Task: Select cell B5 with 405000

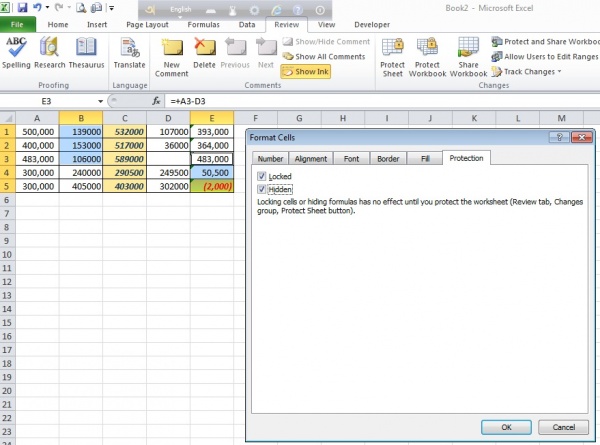Action: pos(81,186)
